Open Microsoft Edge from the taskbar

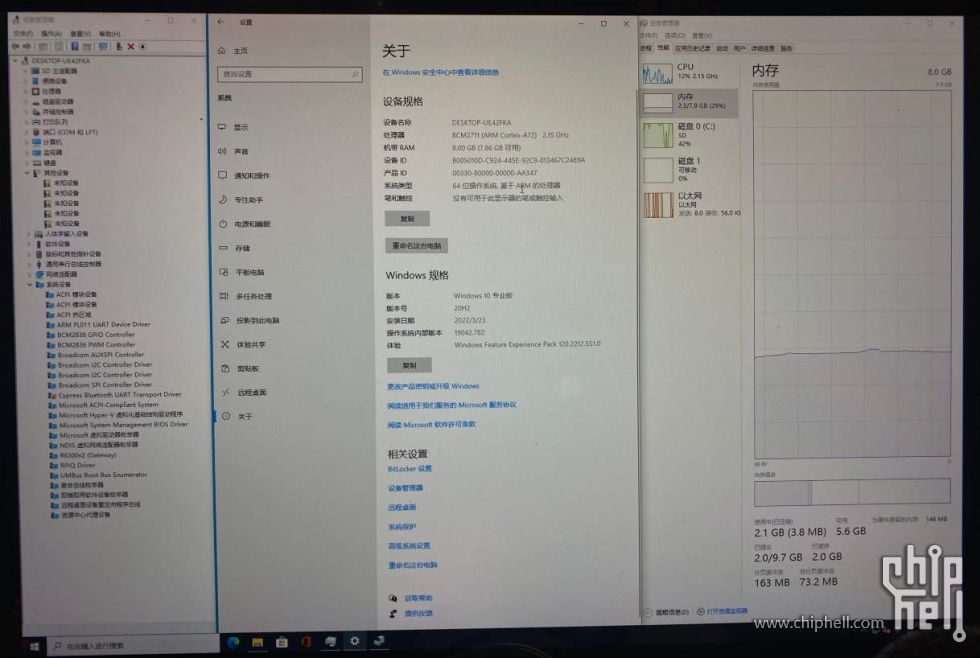click(x=233, y=642)
